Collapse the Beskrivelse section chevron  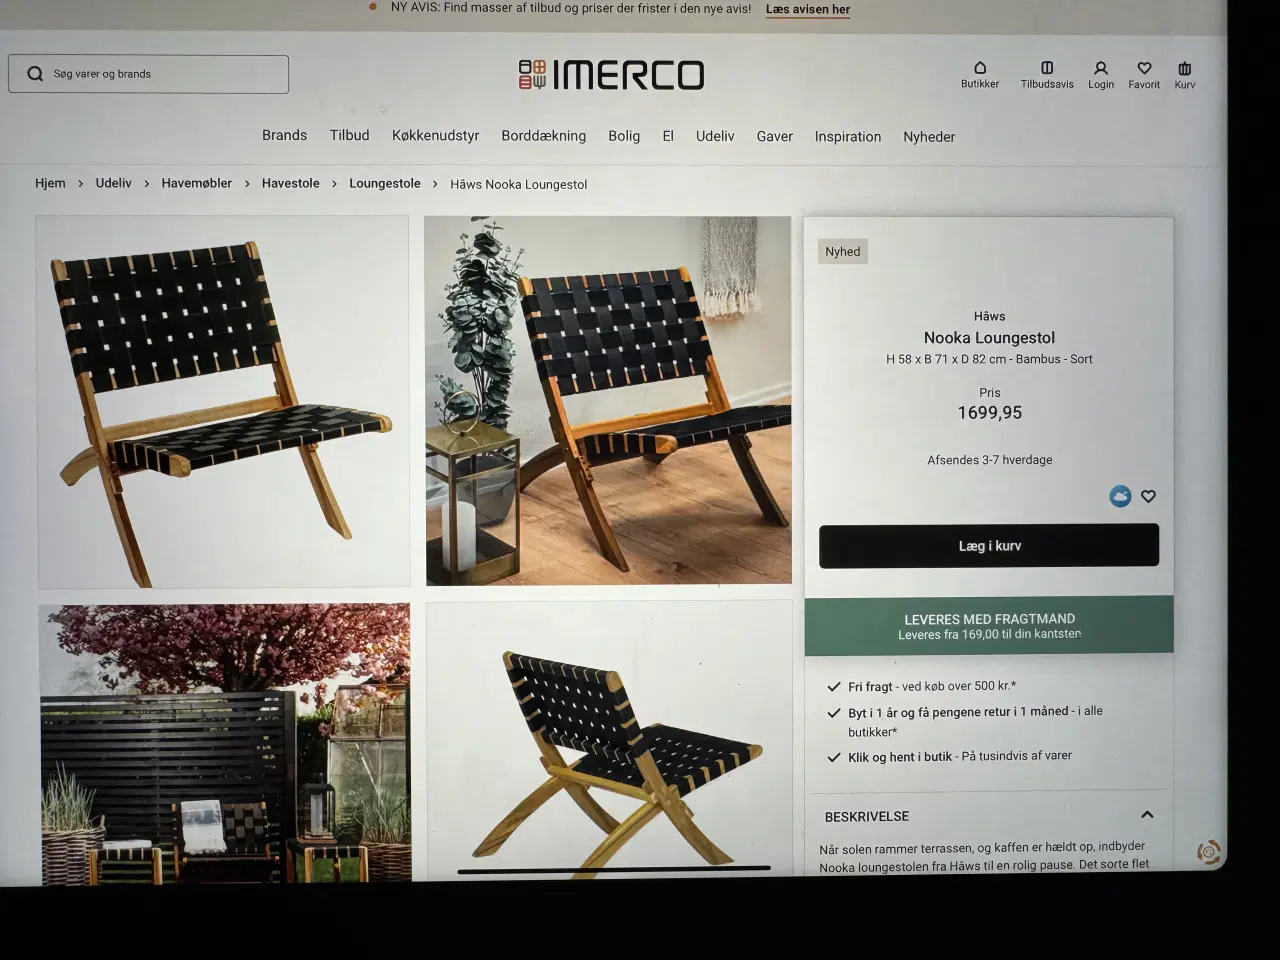tap(1147, 815)
